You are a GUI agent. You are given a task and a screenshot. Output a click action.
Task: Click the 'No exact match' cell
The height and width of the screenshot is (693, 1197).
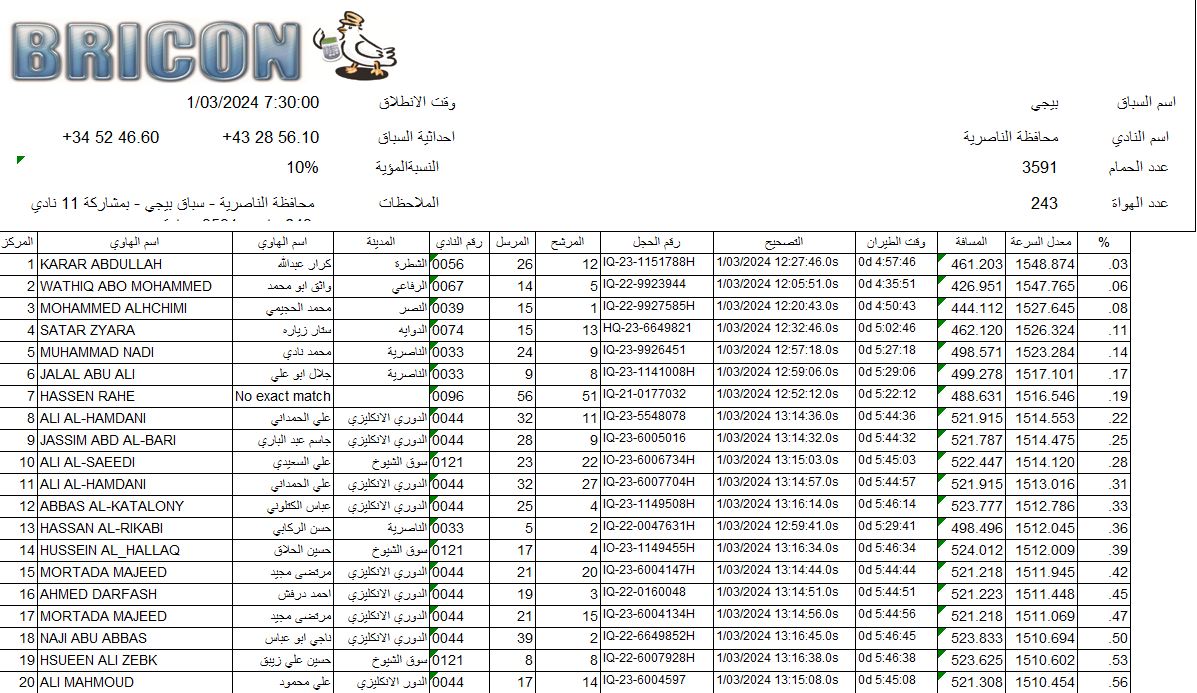coord(282,396)
